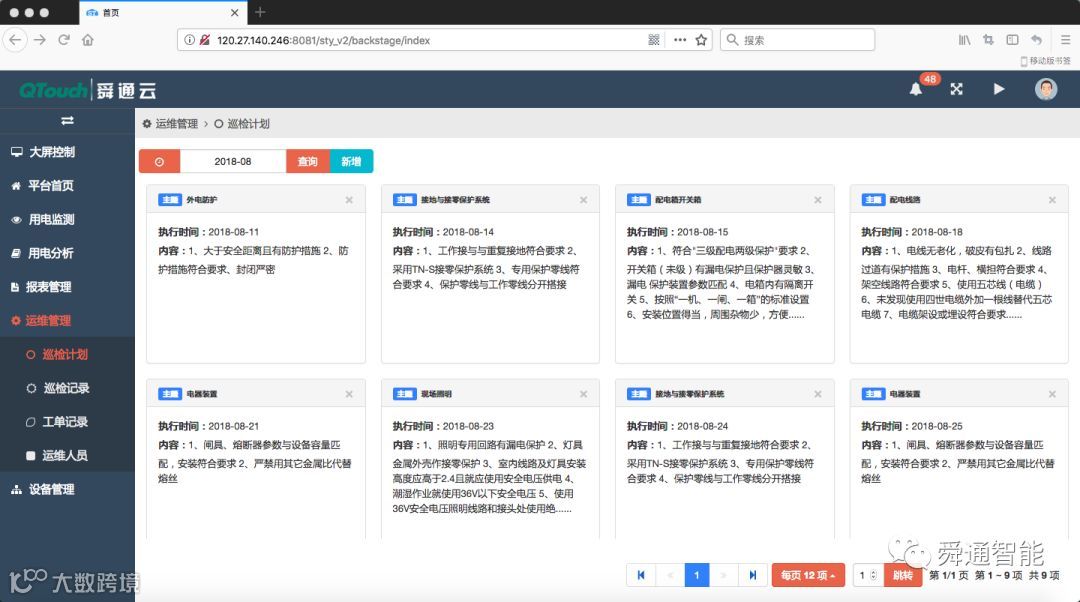Close the 2018-08-24 接地与接零保护系统 card

(x=818, y=394)
